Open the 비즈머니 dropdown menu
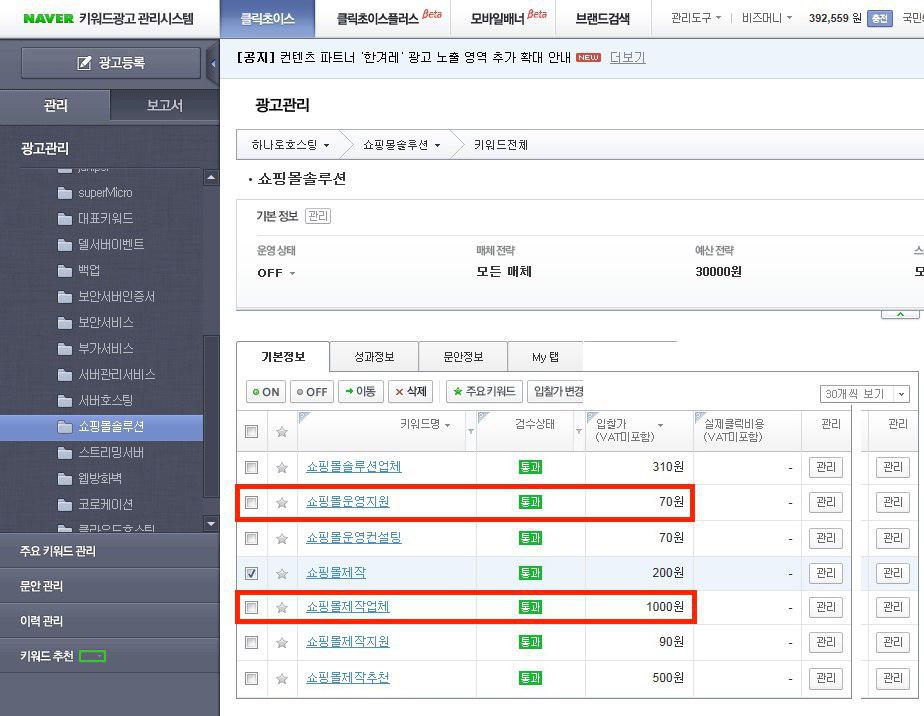The height and width of the screenshot is (716, 924). click(767, 18)
